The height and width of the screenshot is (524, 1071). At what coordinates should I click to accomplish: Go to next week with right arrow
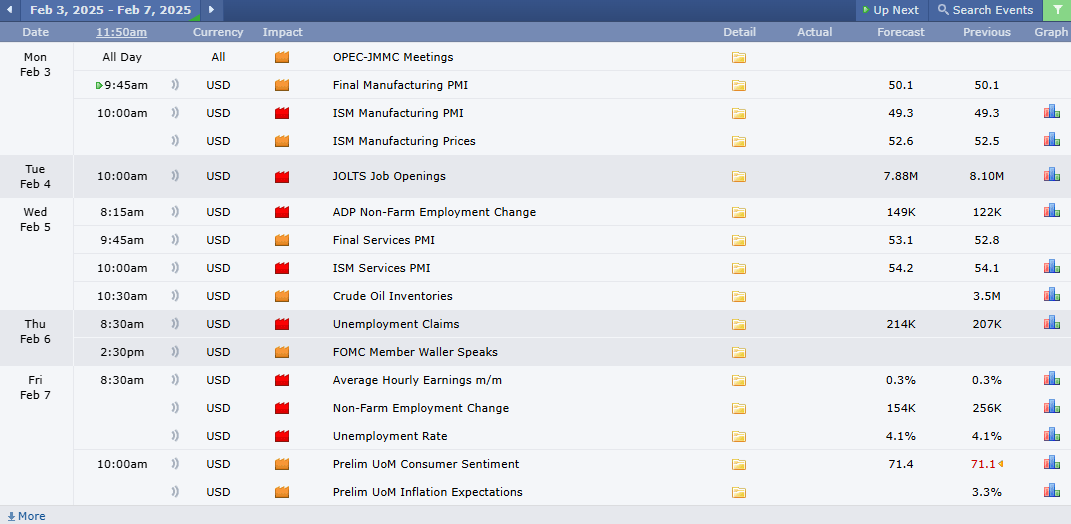211,10
